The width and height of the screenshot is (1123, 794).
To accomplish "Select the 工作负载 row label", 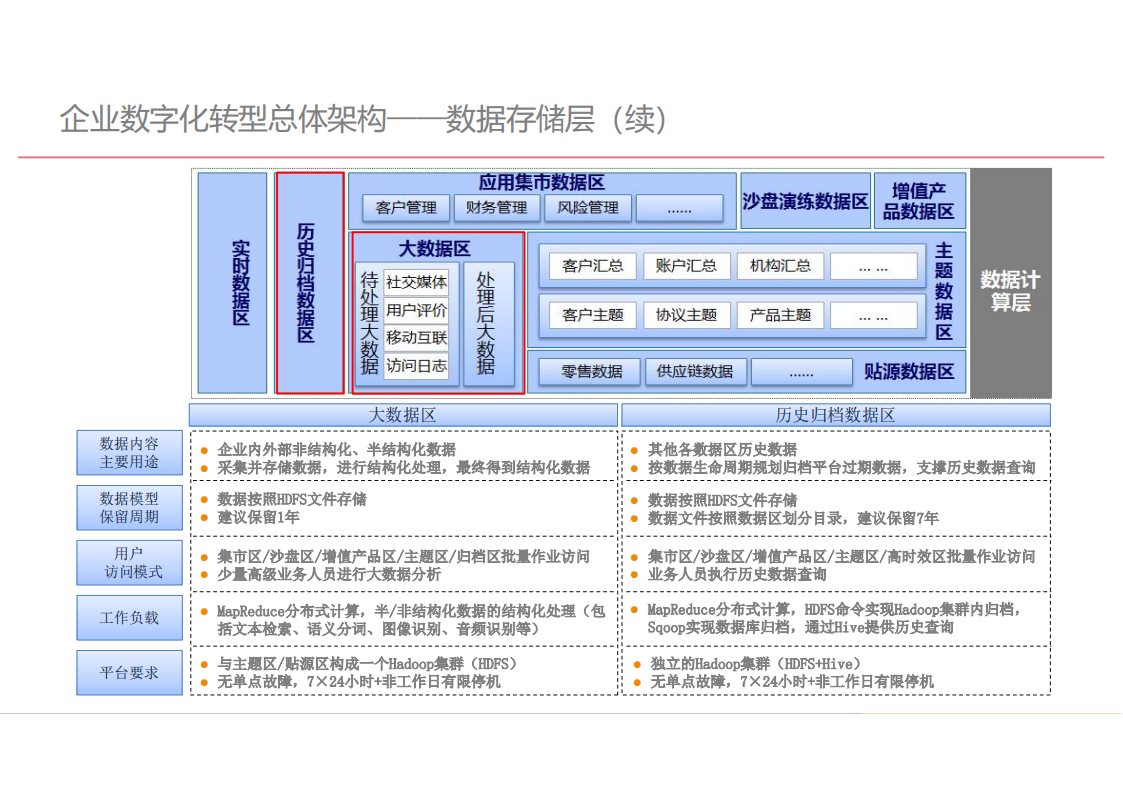I will tap(130, 618).
